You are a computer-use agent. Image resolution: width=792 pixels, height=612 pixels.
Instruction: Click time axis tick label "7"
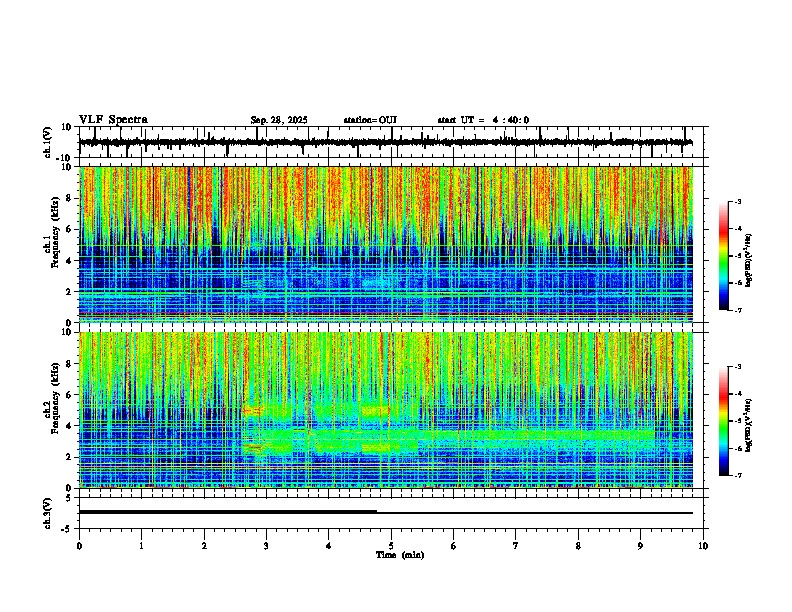click(516, 546)
